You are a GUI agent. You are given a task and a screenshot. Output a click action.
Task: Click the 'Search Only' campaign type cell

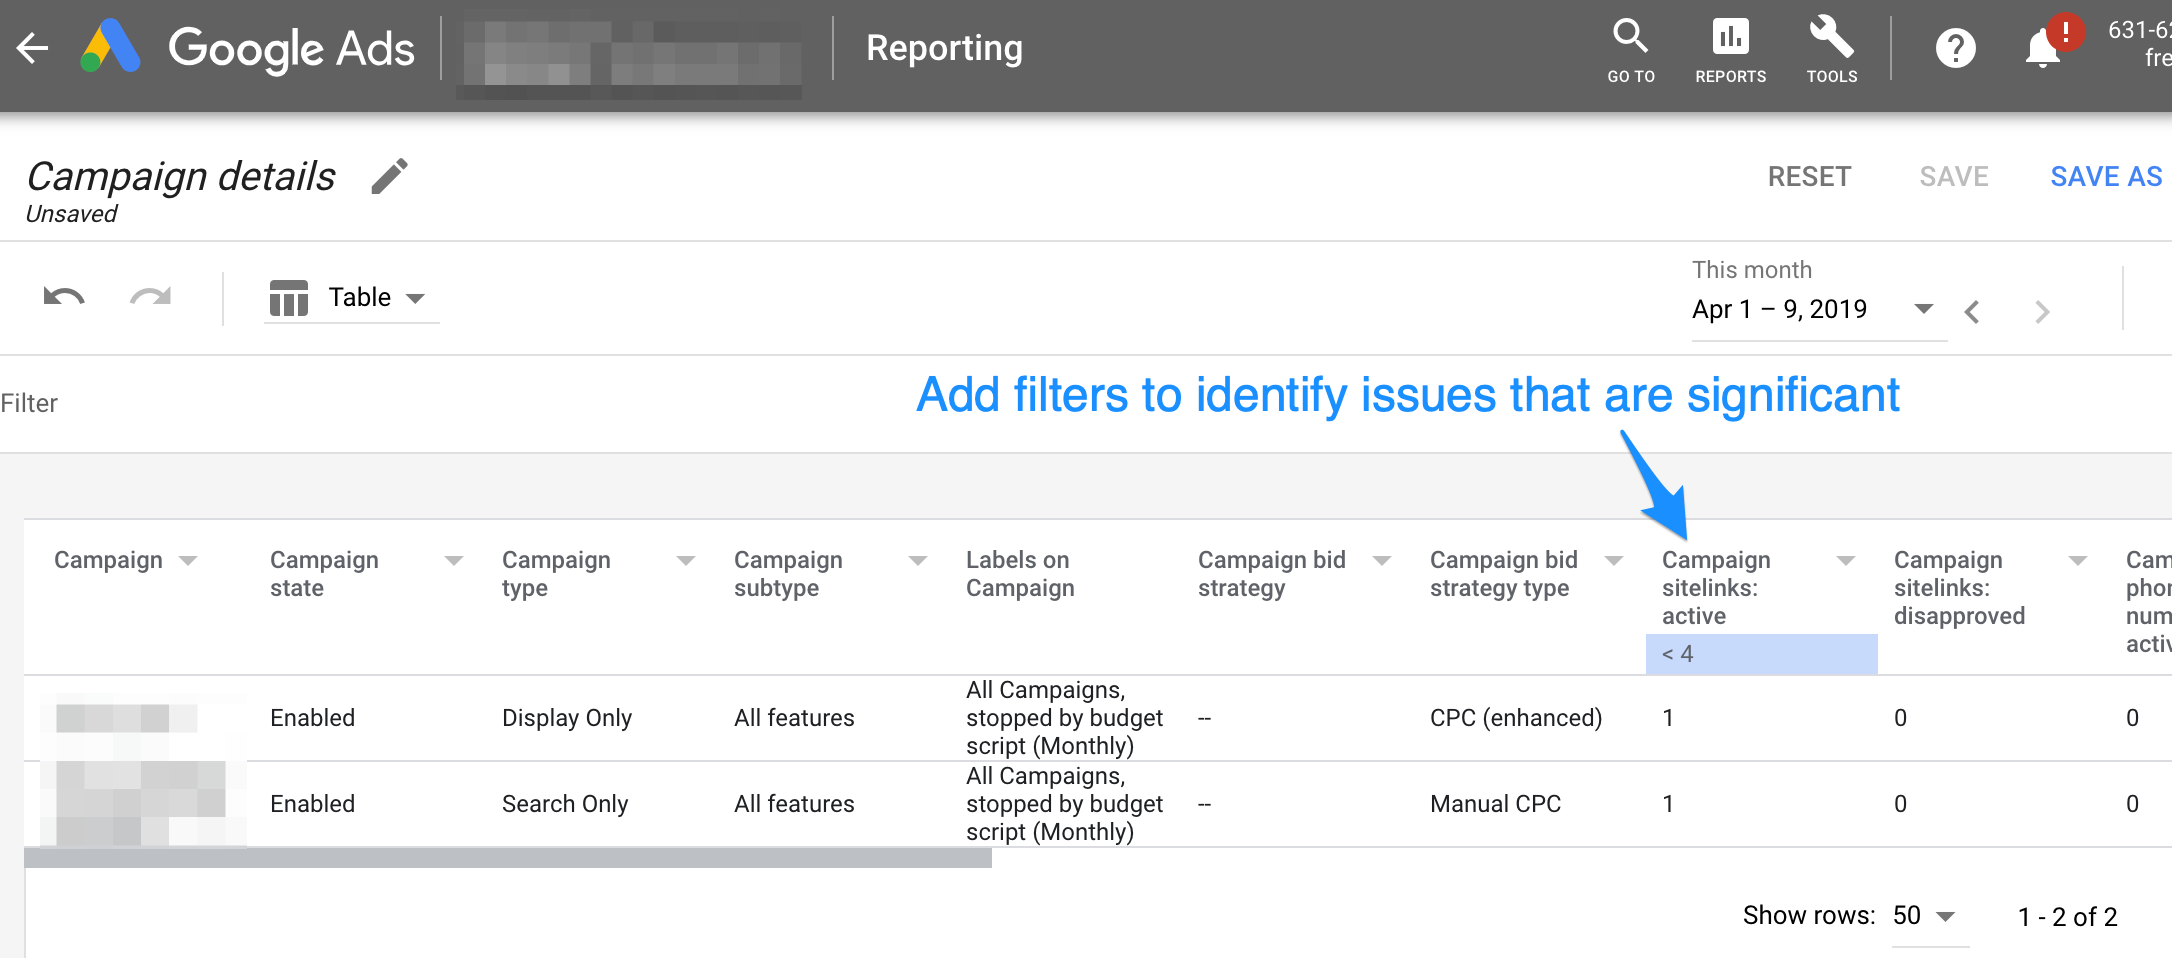(x=565, y=804)
